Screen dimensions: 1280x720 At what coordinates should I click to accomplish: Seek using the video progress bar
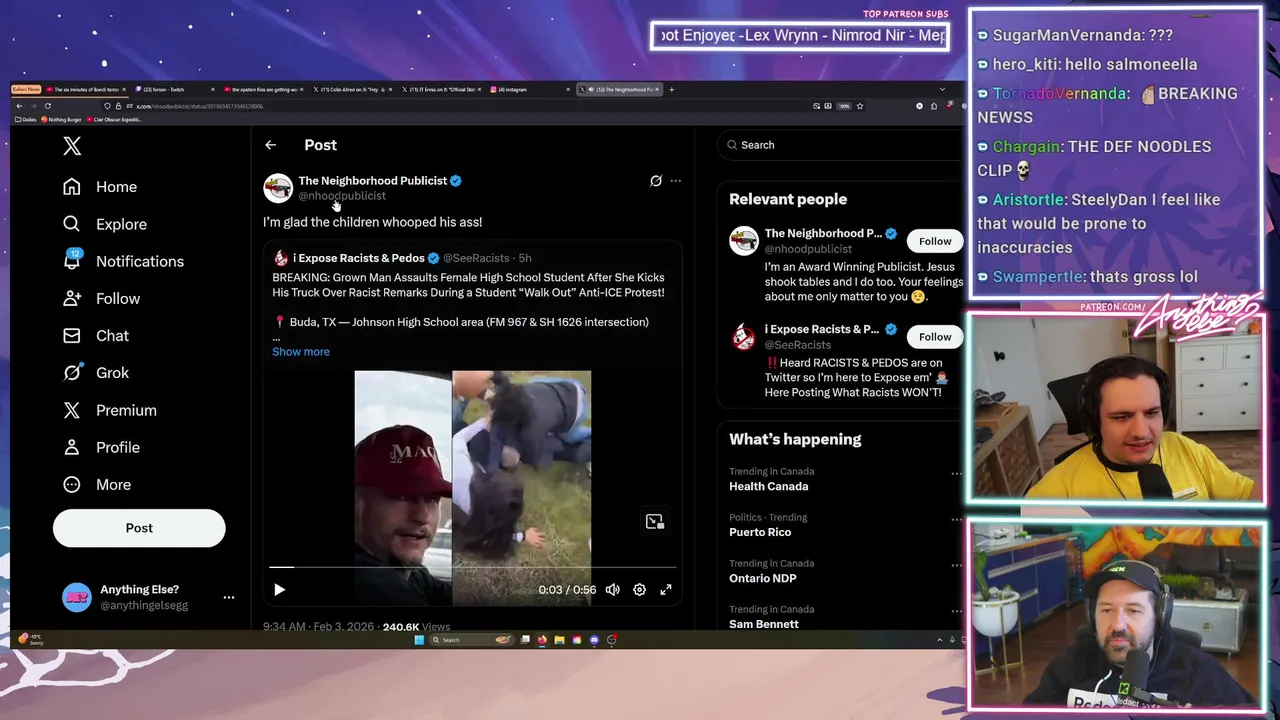click(472, 567)
